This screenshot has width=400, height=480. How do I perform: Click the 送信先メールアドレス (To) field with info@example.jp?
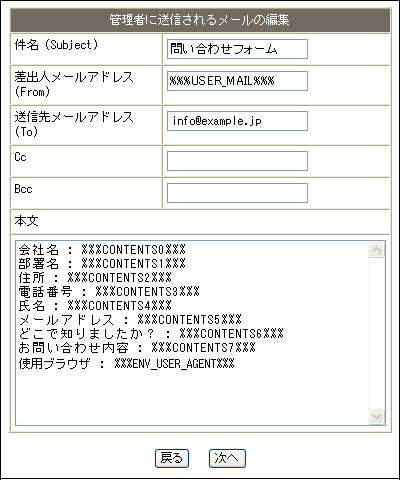point(237,121)
